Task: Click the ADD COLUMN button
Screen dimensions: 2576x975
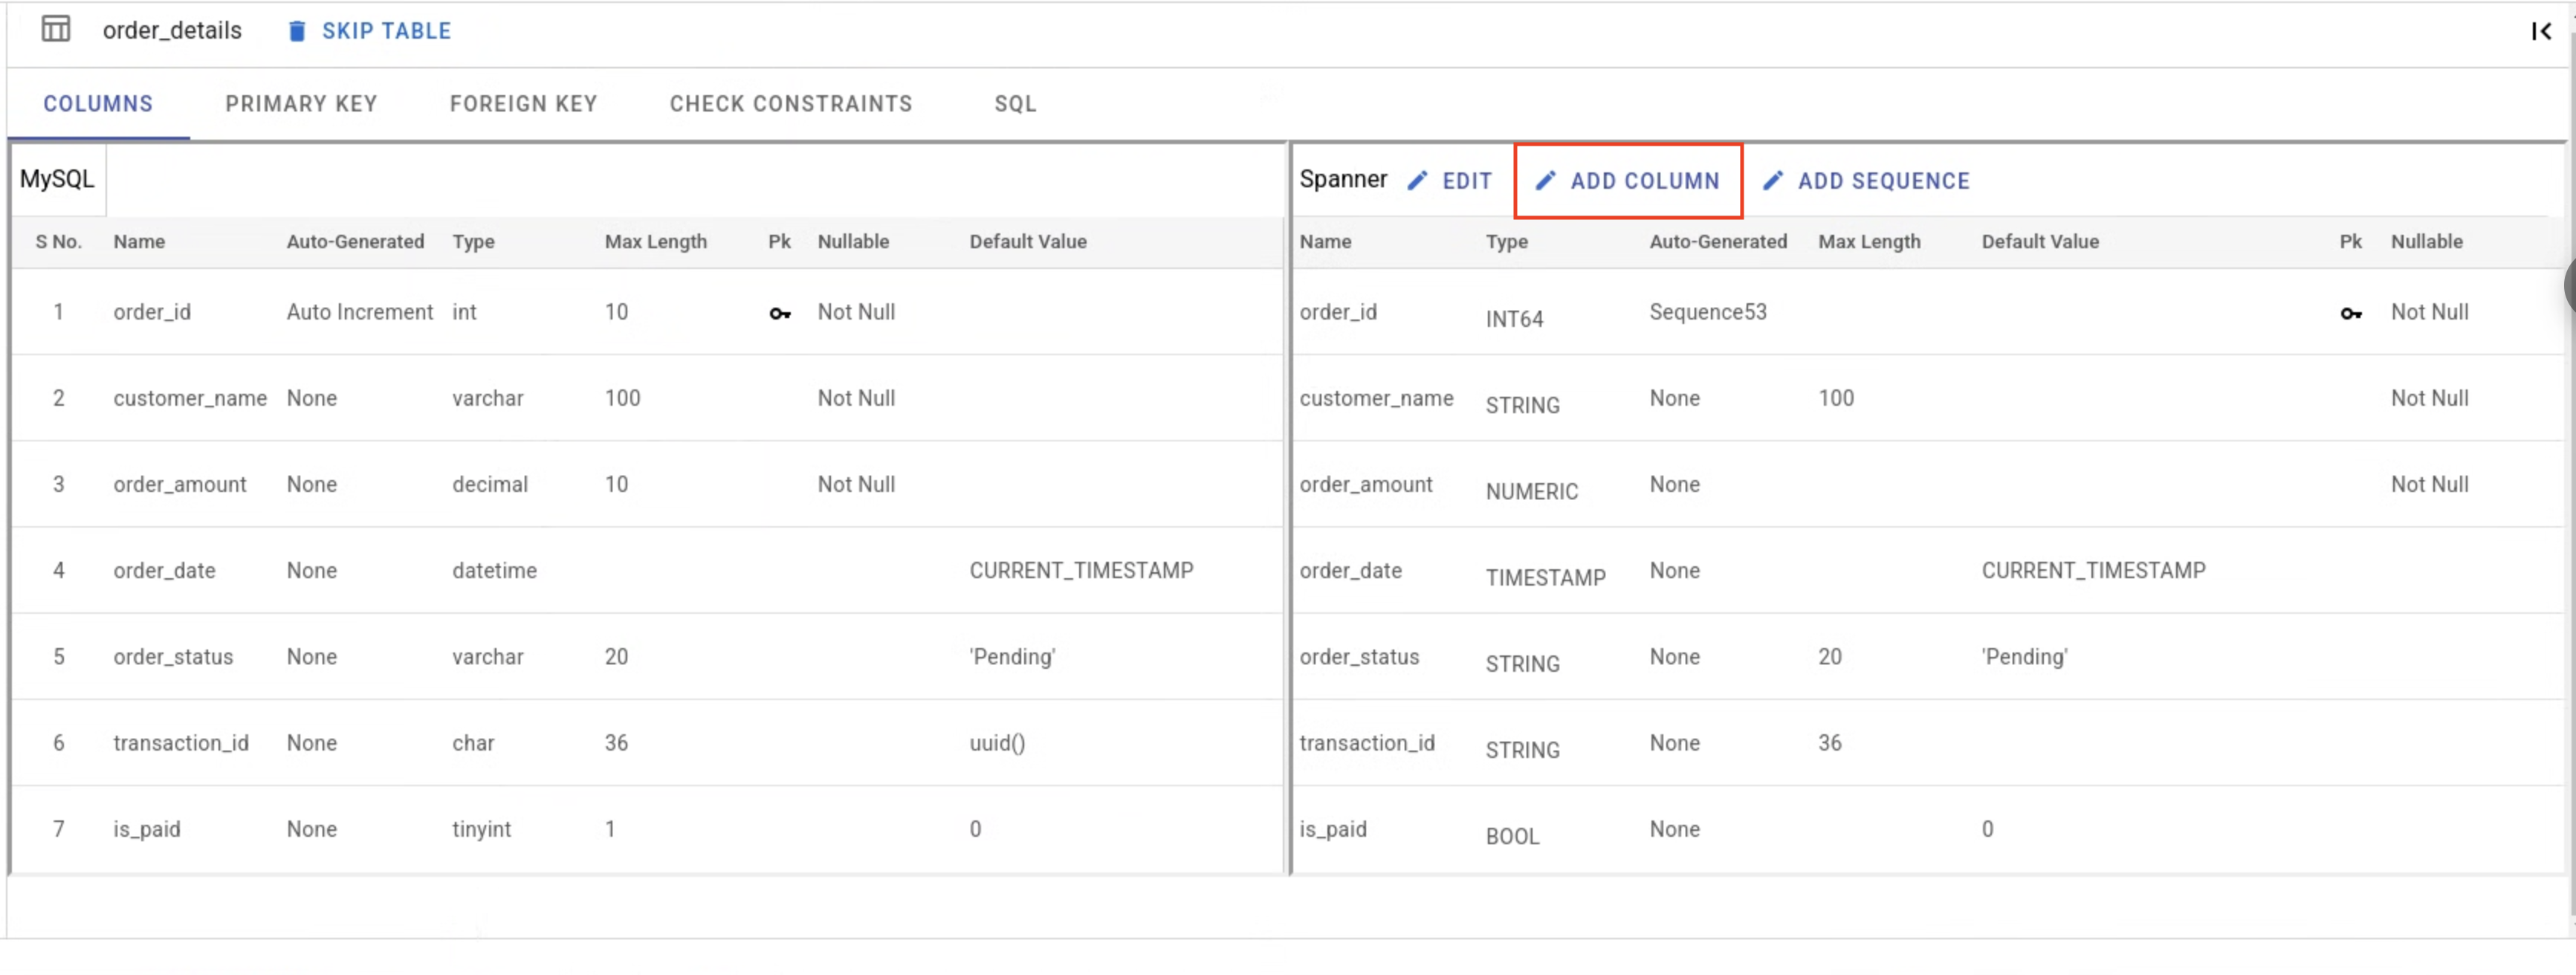Action: point(1628,181)
